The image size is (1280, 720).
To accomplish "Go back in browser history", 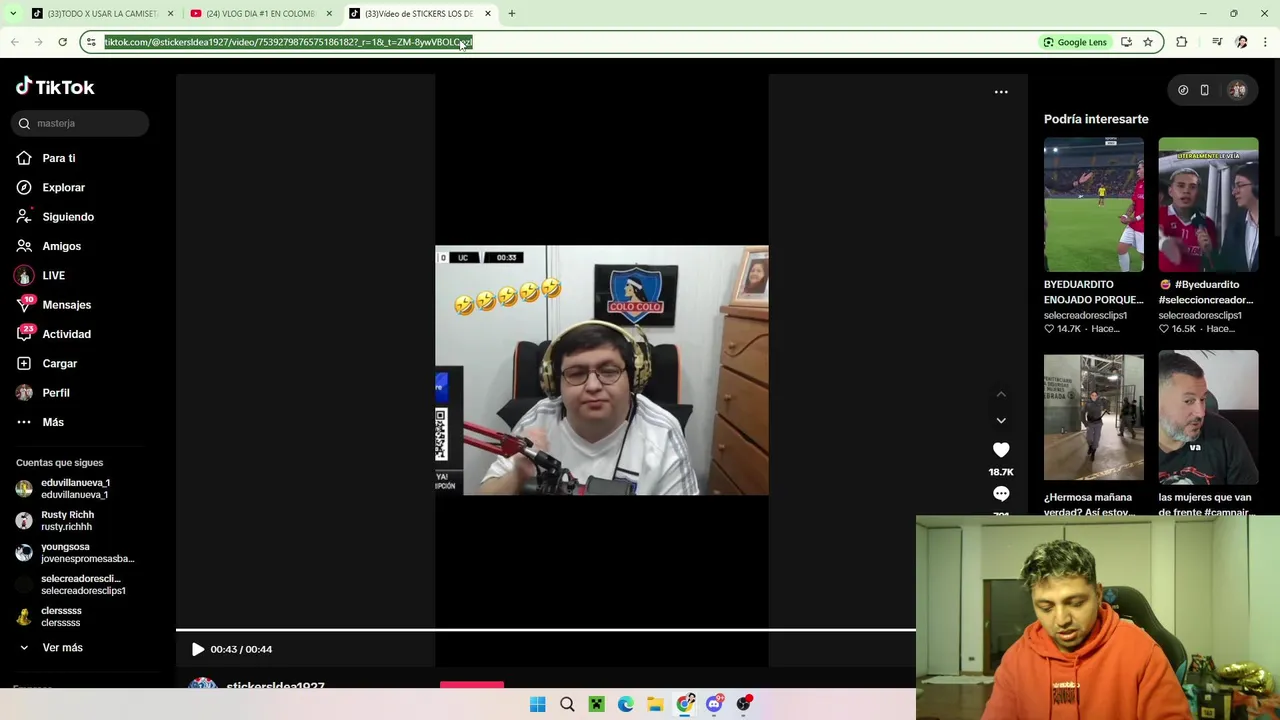I will click(x=14, y=42).
